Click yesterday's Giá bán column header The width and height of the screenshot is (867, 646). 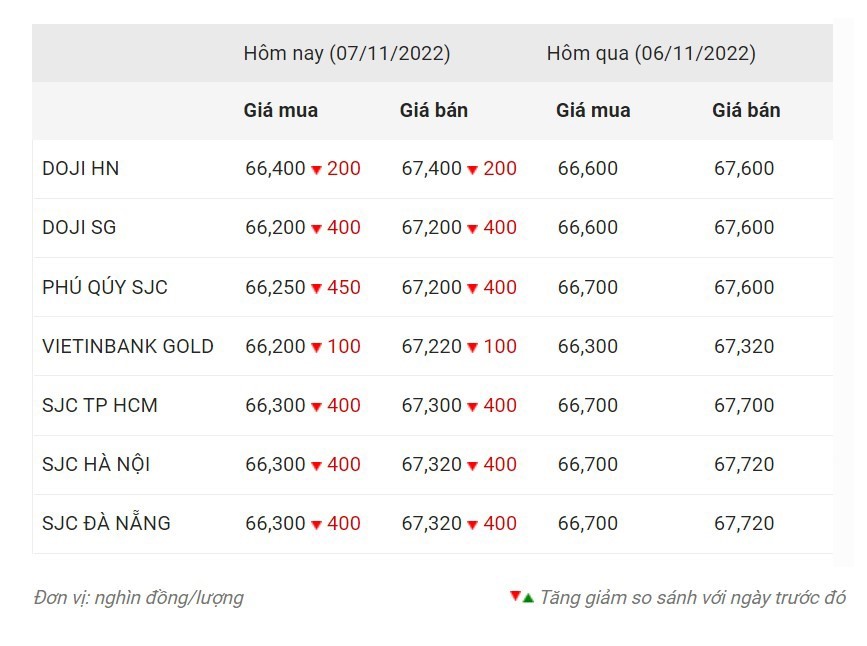coord(746,110)
